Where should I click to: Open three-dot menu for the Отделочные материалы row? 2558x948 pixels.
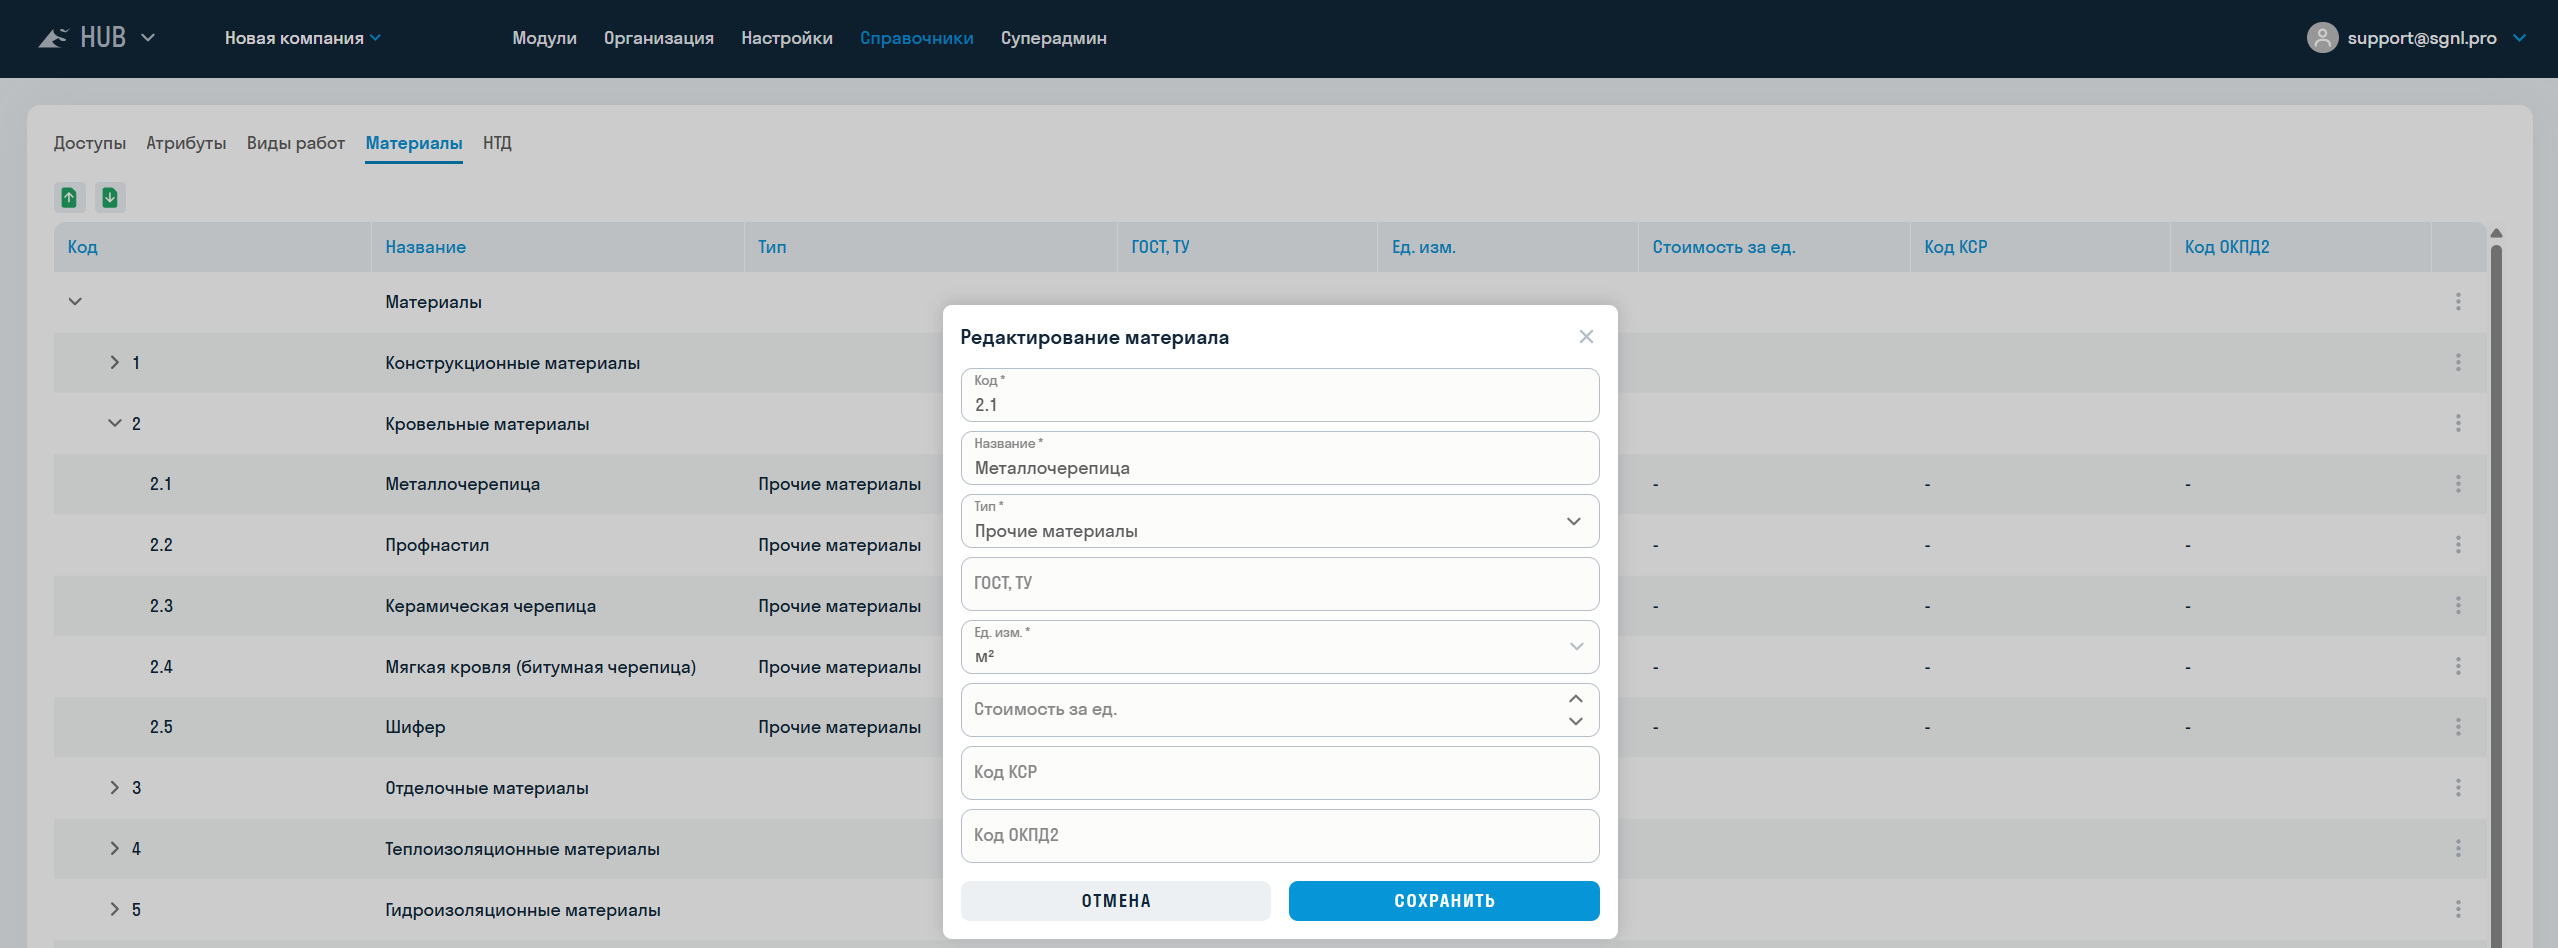pyautogui.click(x=2458, y=788)
